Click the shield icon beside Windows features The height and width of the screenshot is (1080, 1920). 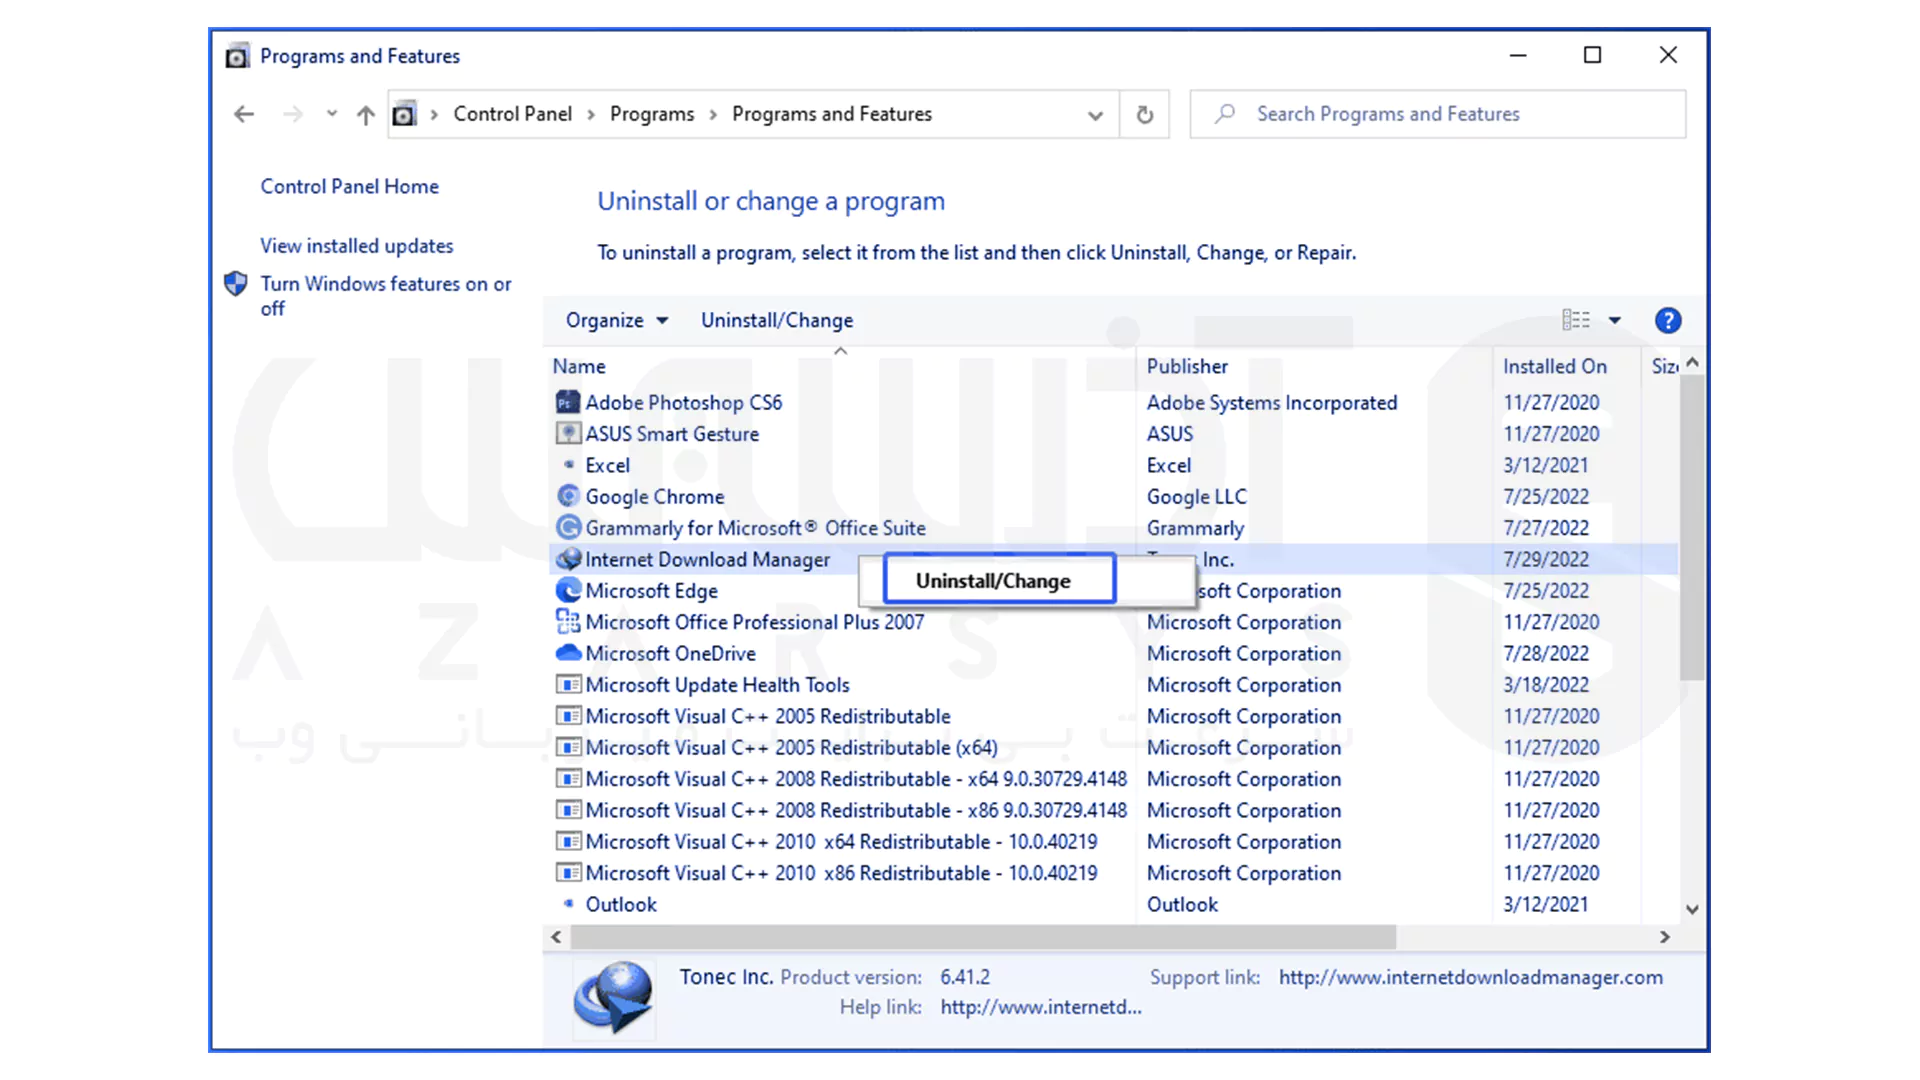point(235,284)
